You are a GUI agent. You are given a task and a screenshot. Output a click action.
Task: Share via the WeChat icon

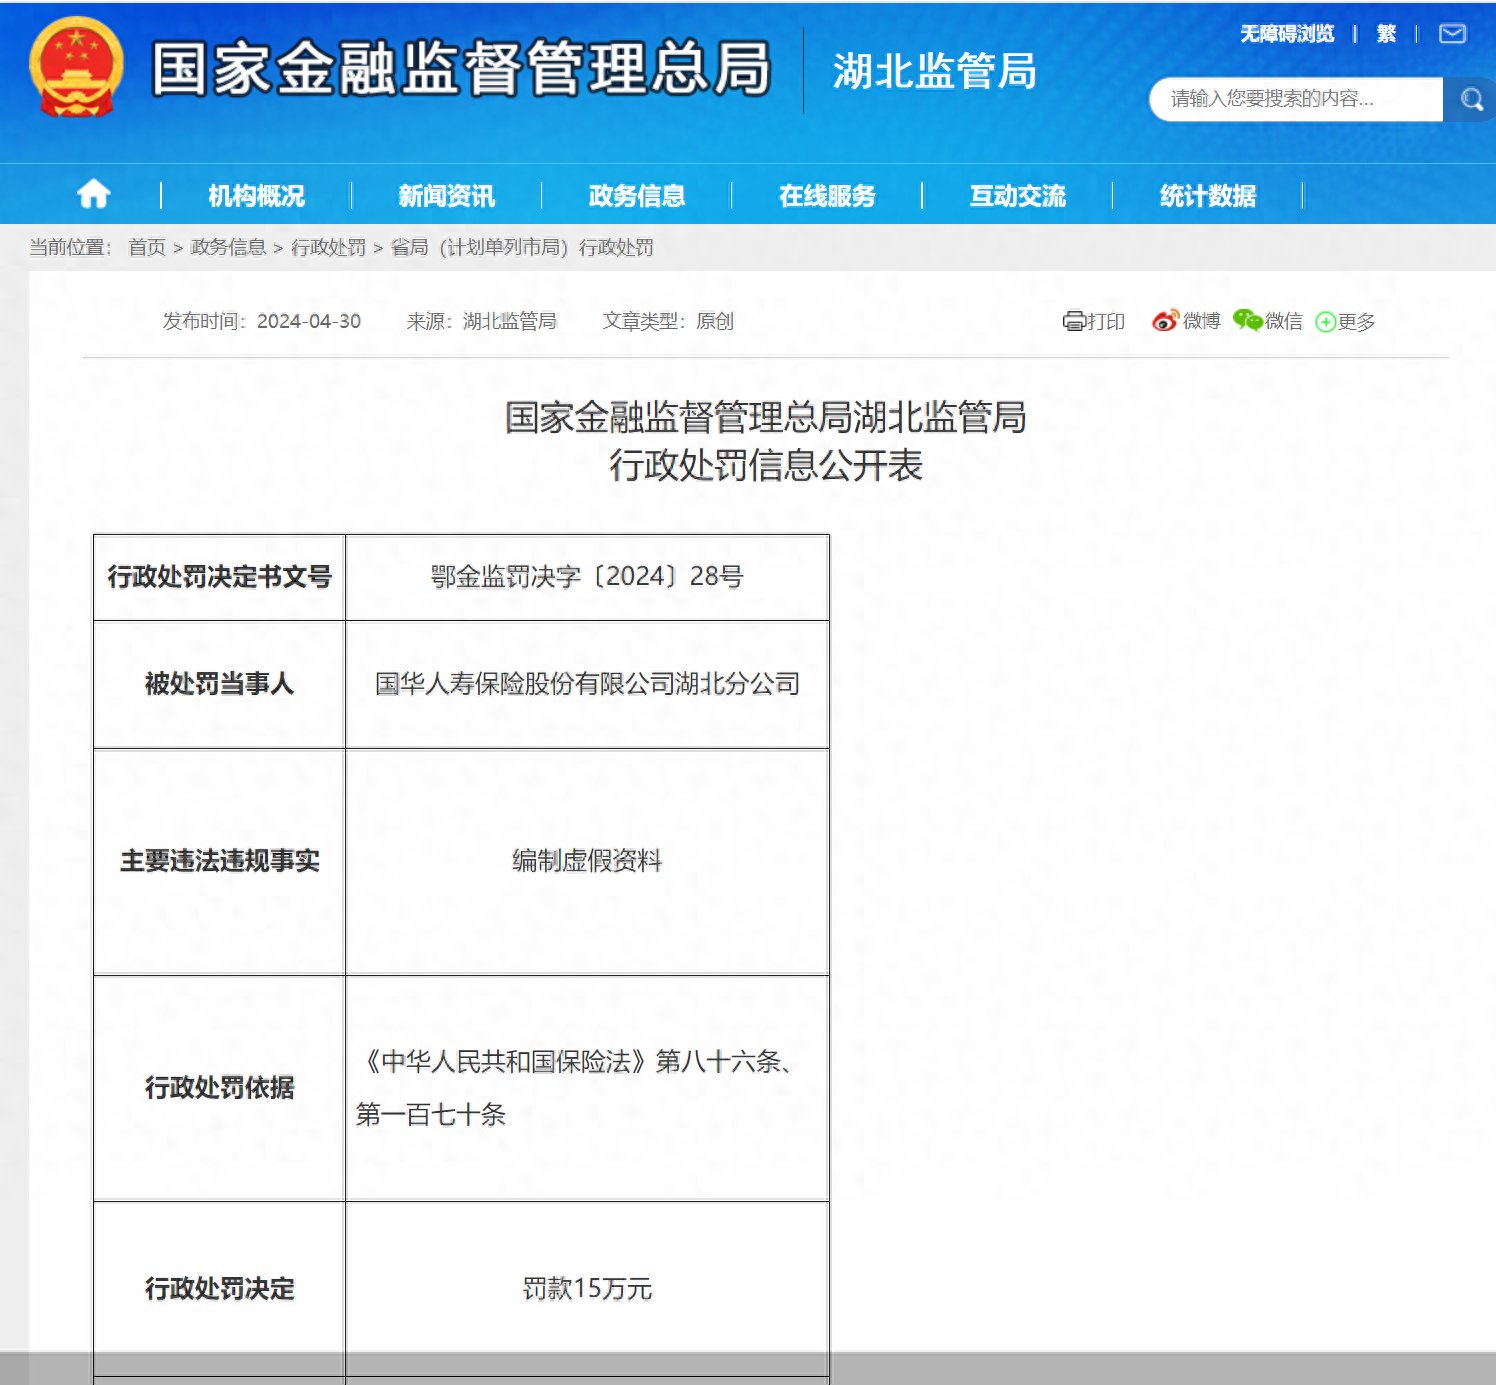point(1247,320)
